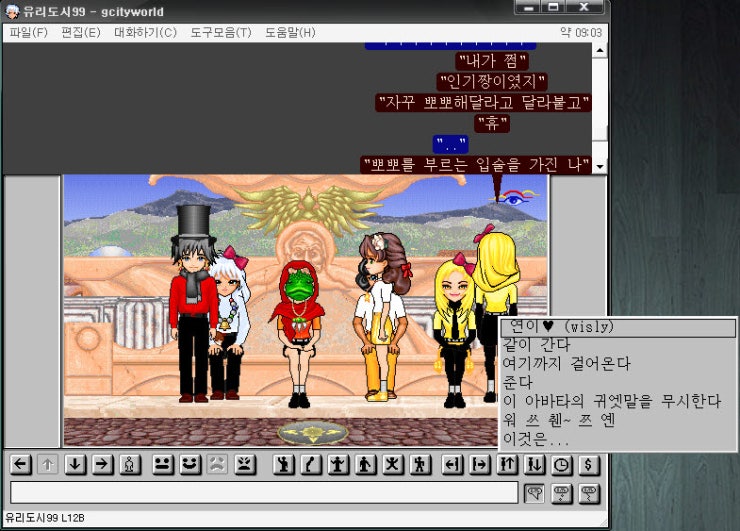Click the first speech bubble button beside input

[x=535, y=492]
